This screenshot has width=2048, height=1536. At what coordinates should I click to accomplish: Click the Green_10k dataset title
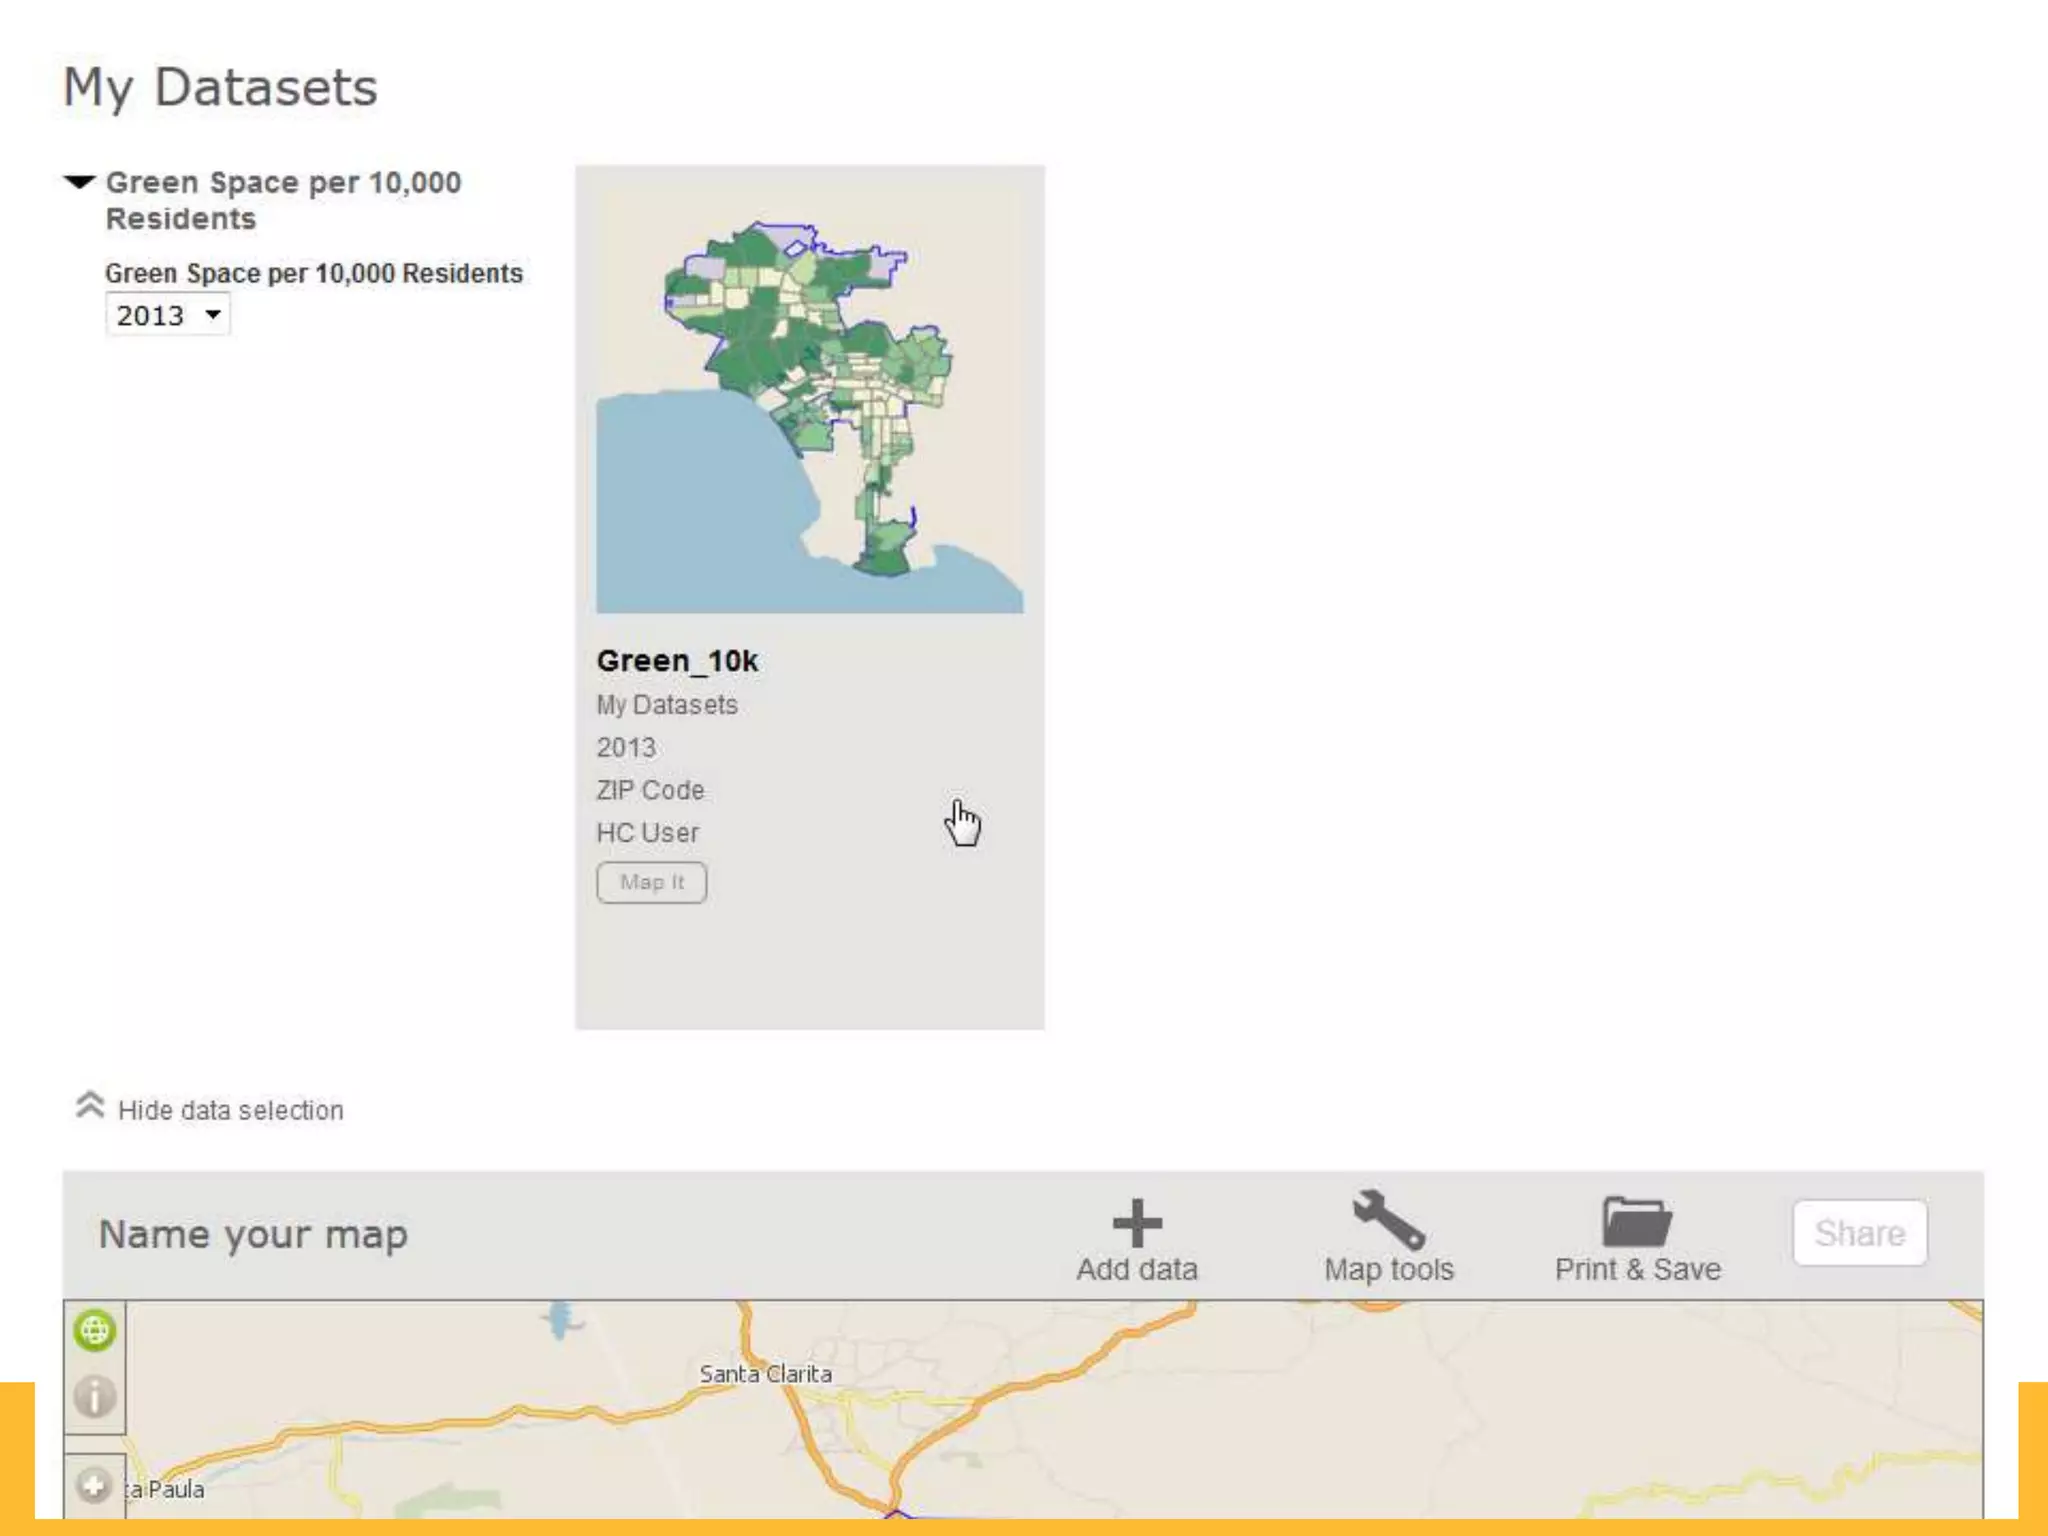click(x=677, y=661)
